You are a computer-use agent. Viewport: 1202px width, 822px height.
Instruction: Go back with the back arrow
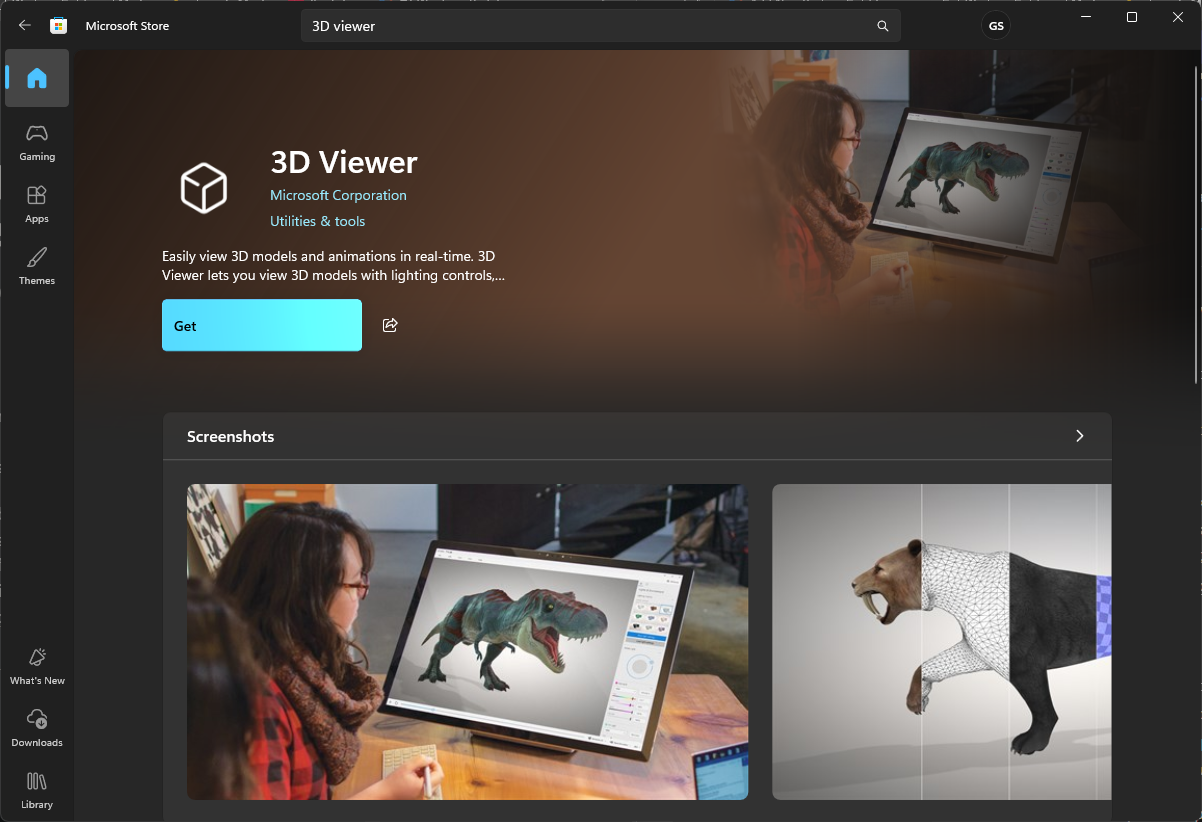(x=25, y=26)
